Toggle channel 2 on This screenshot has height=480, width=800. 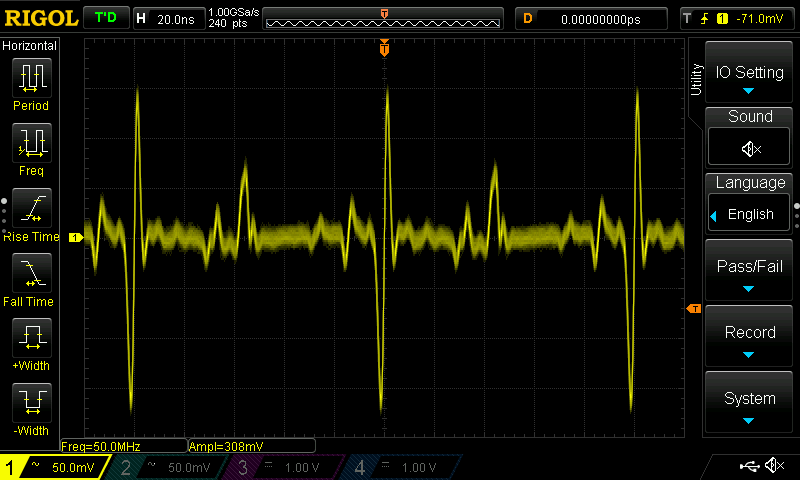[165, 467]
